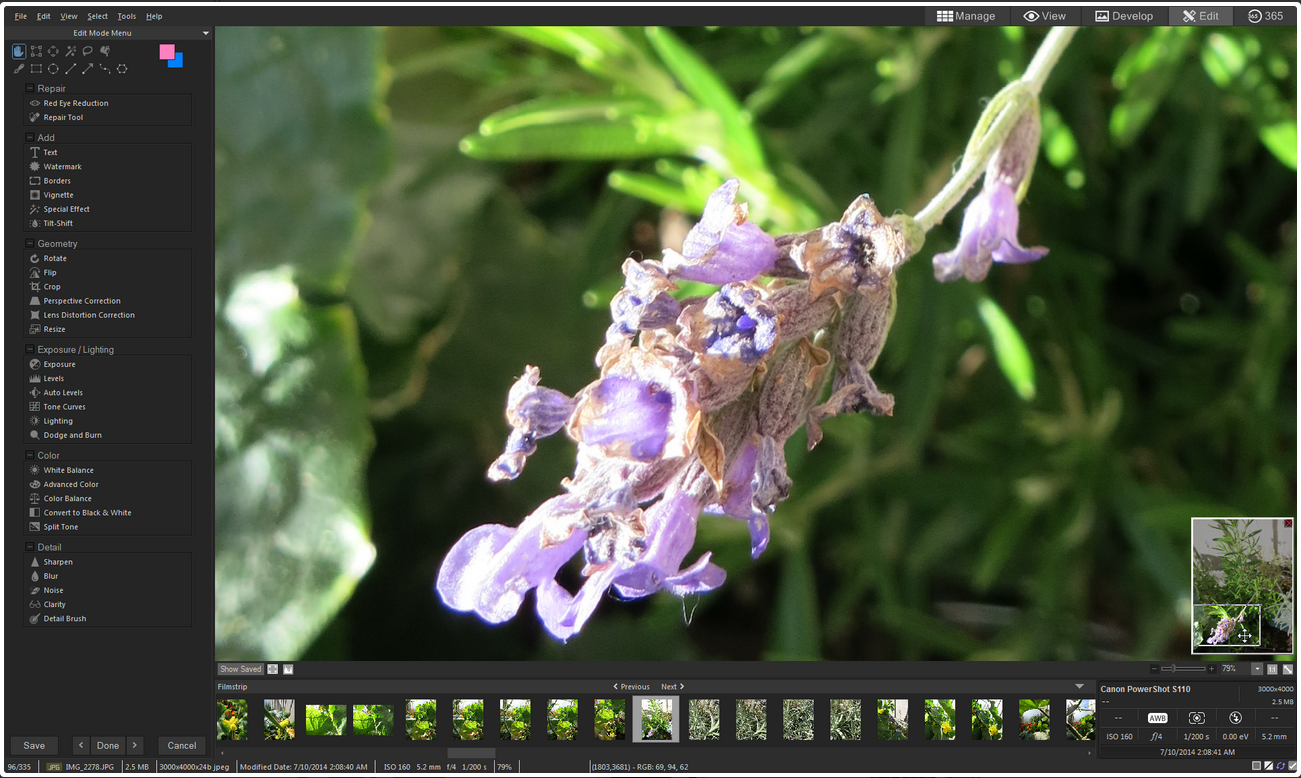This screenshot has height=778, width=1301.
Task: Open the zoom percentage dropdown
Action: click(x=1257, y=669)
